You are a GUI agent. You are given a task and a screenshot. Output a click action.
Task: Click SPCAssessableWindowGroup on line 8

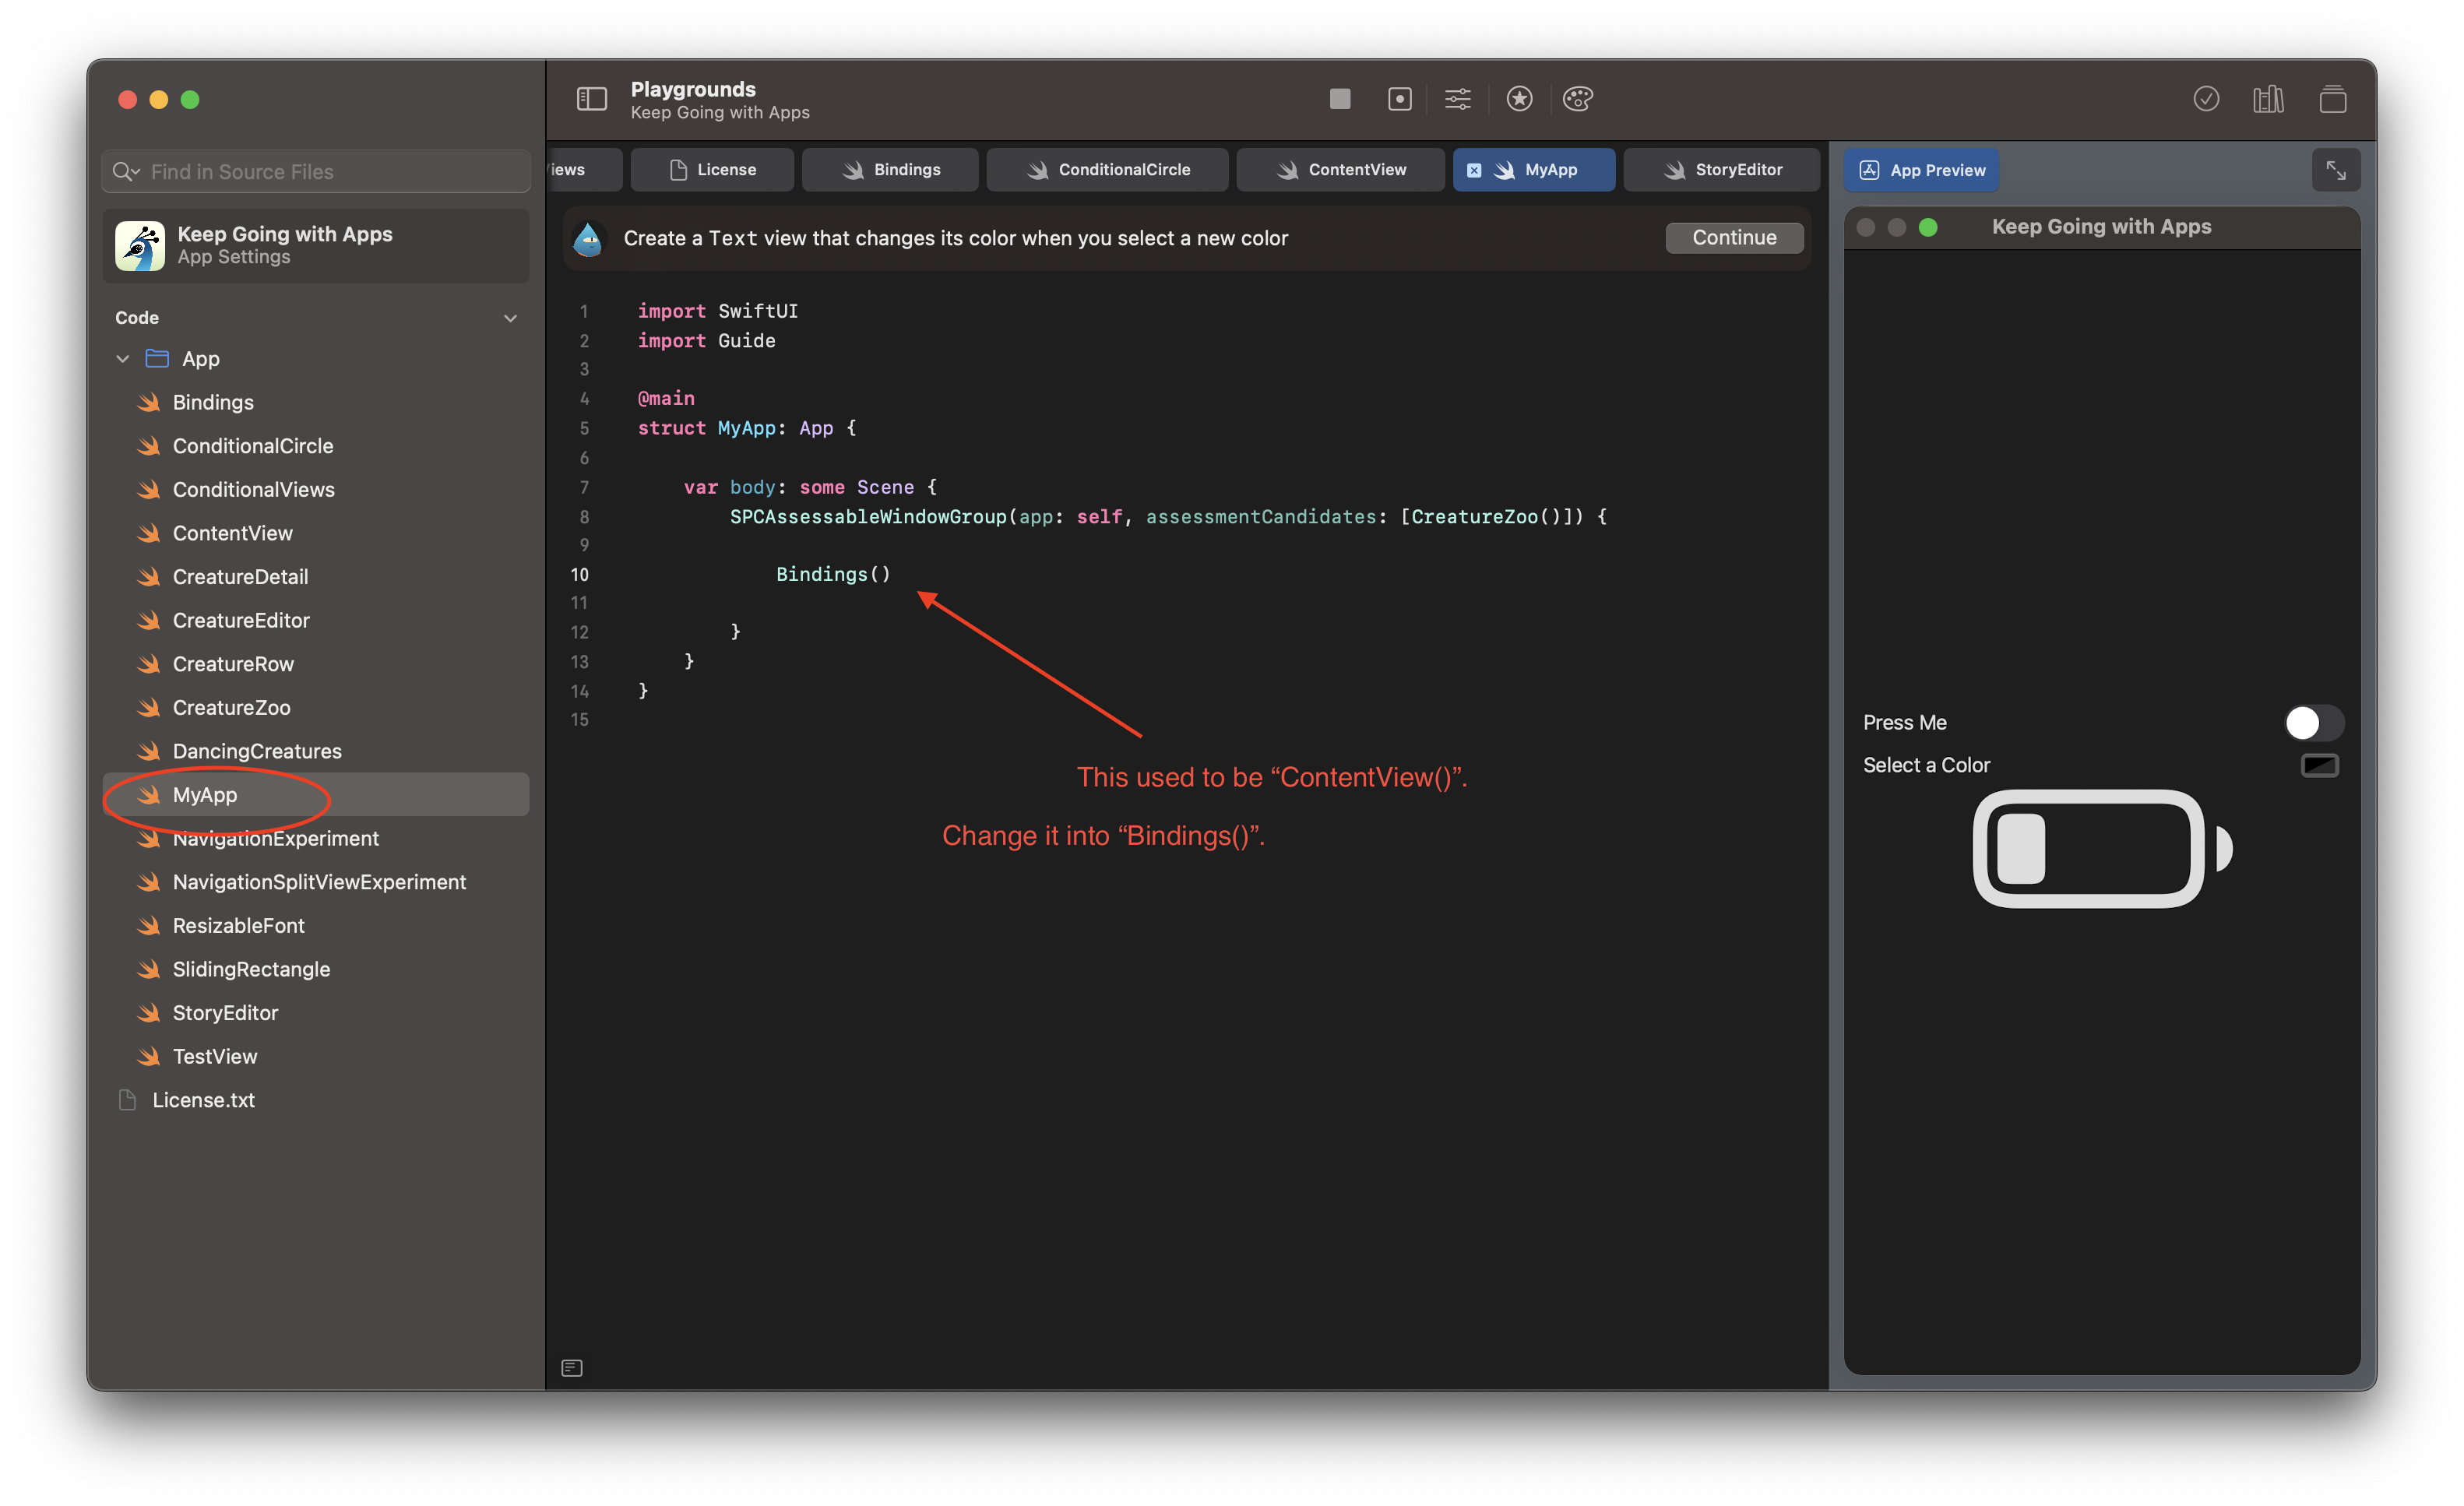867,516
